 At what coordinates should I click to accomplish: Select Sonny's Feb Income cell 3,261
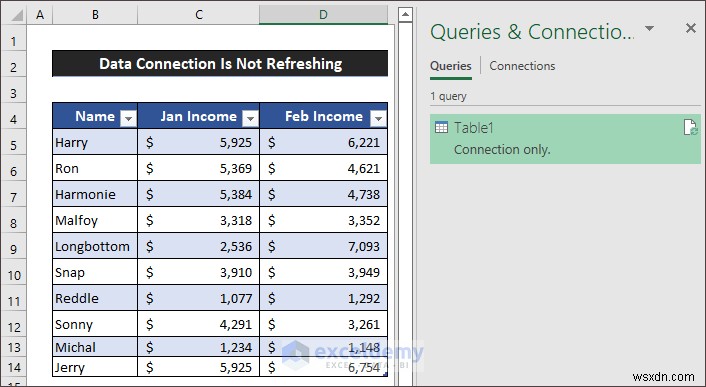323,324
